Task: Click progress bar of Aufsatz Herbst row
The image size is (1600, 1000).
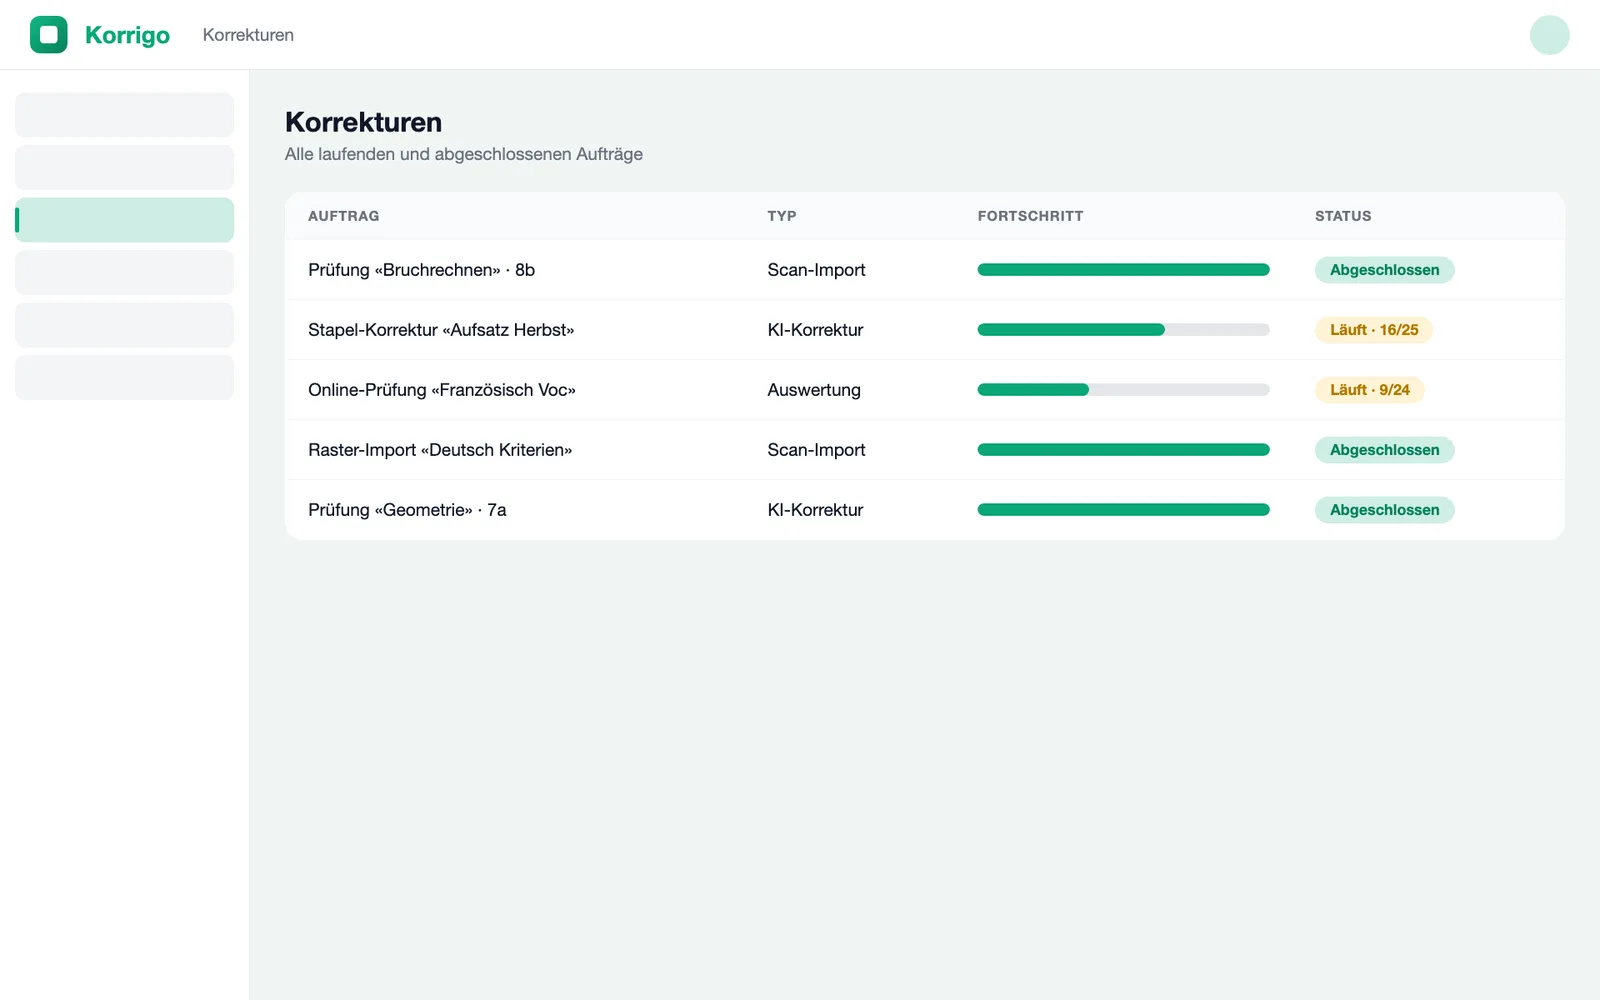Action: click(x=1123, y=330)
